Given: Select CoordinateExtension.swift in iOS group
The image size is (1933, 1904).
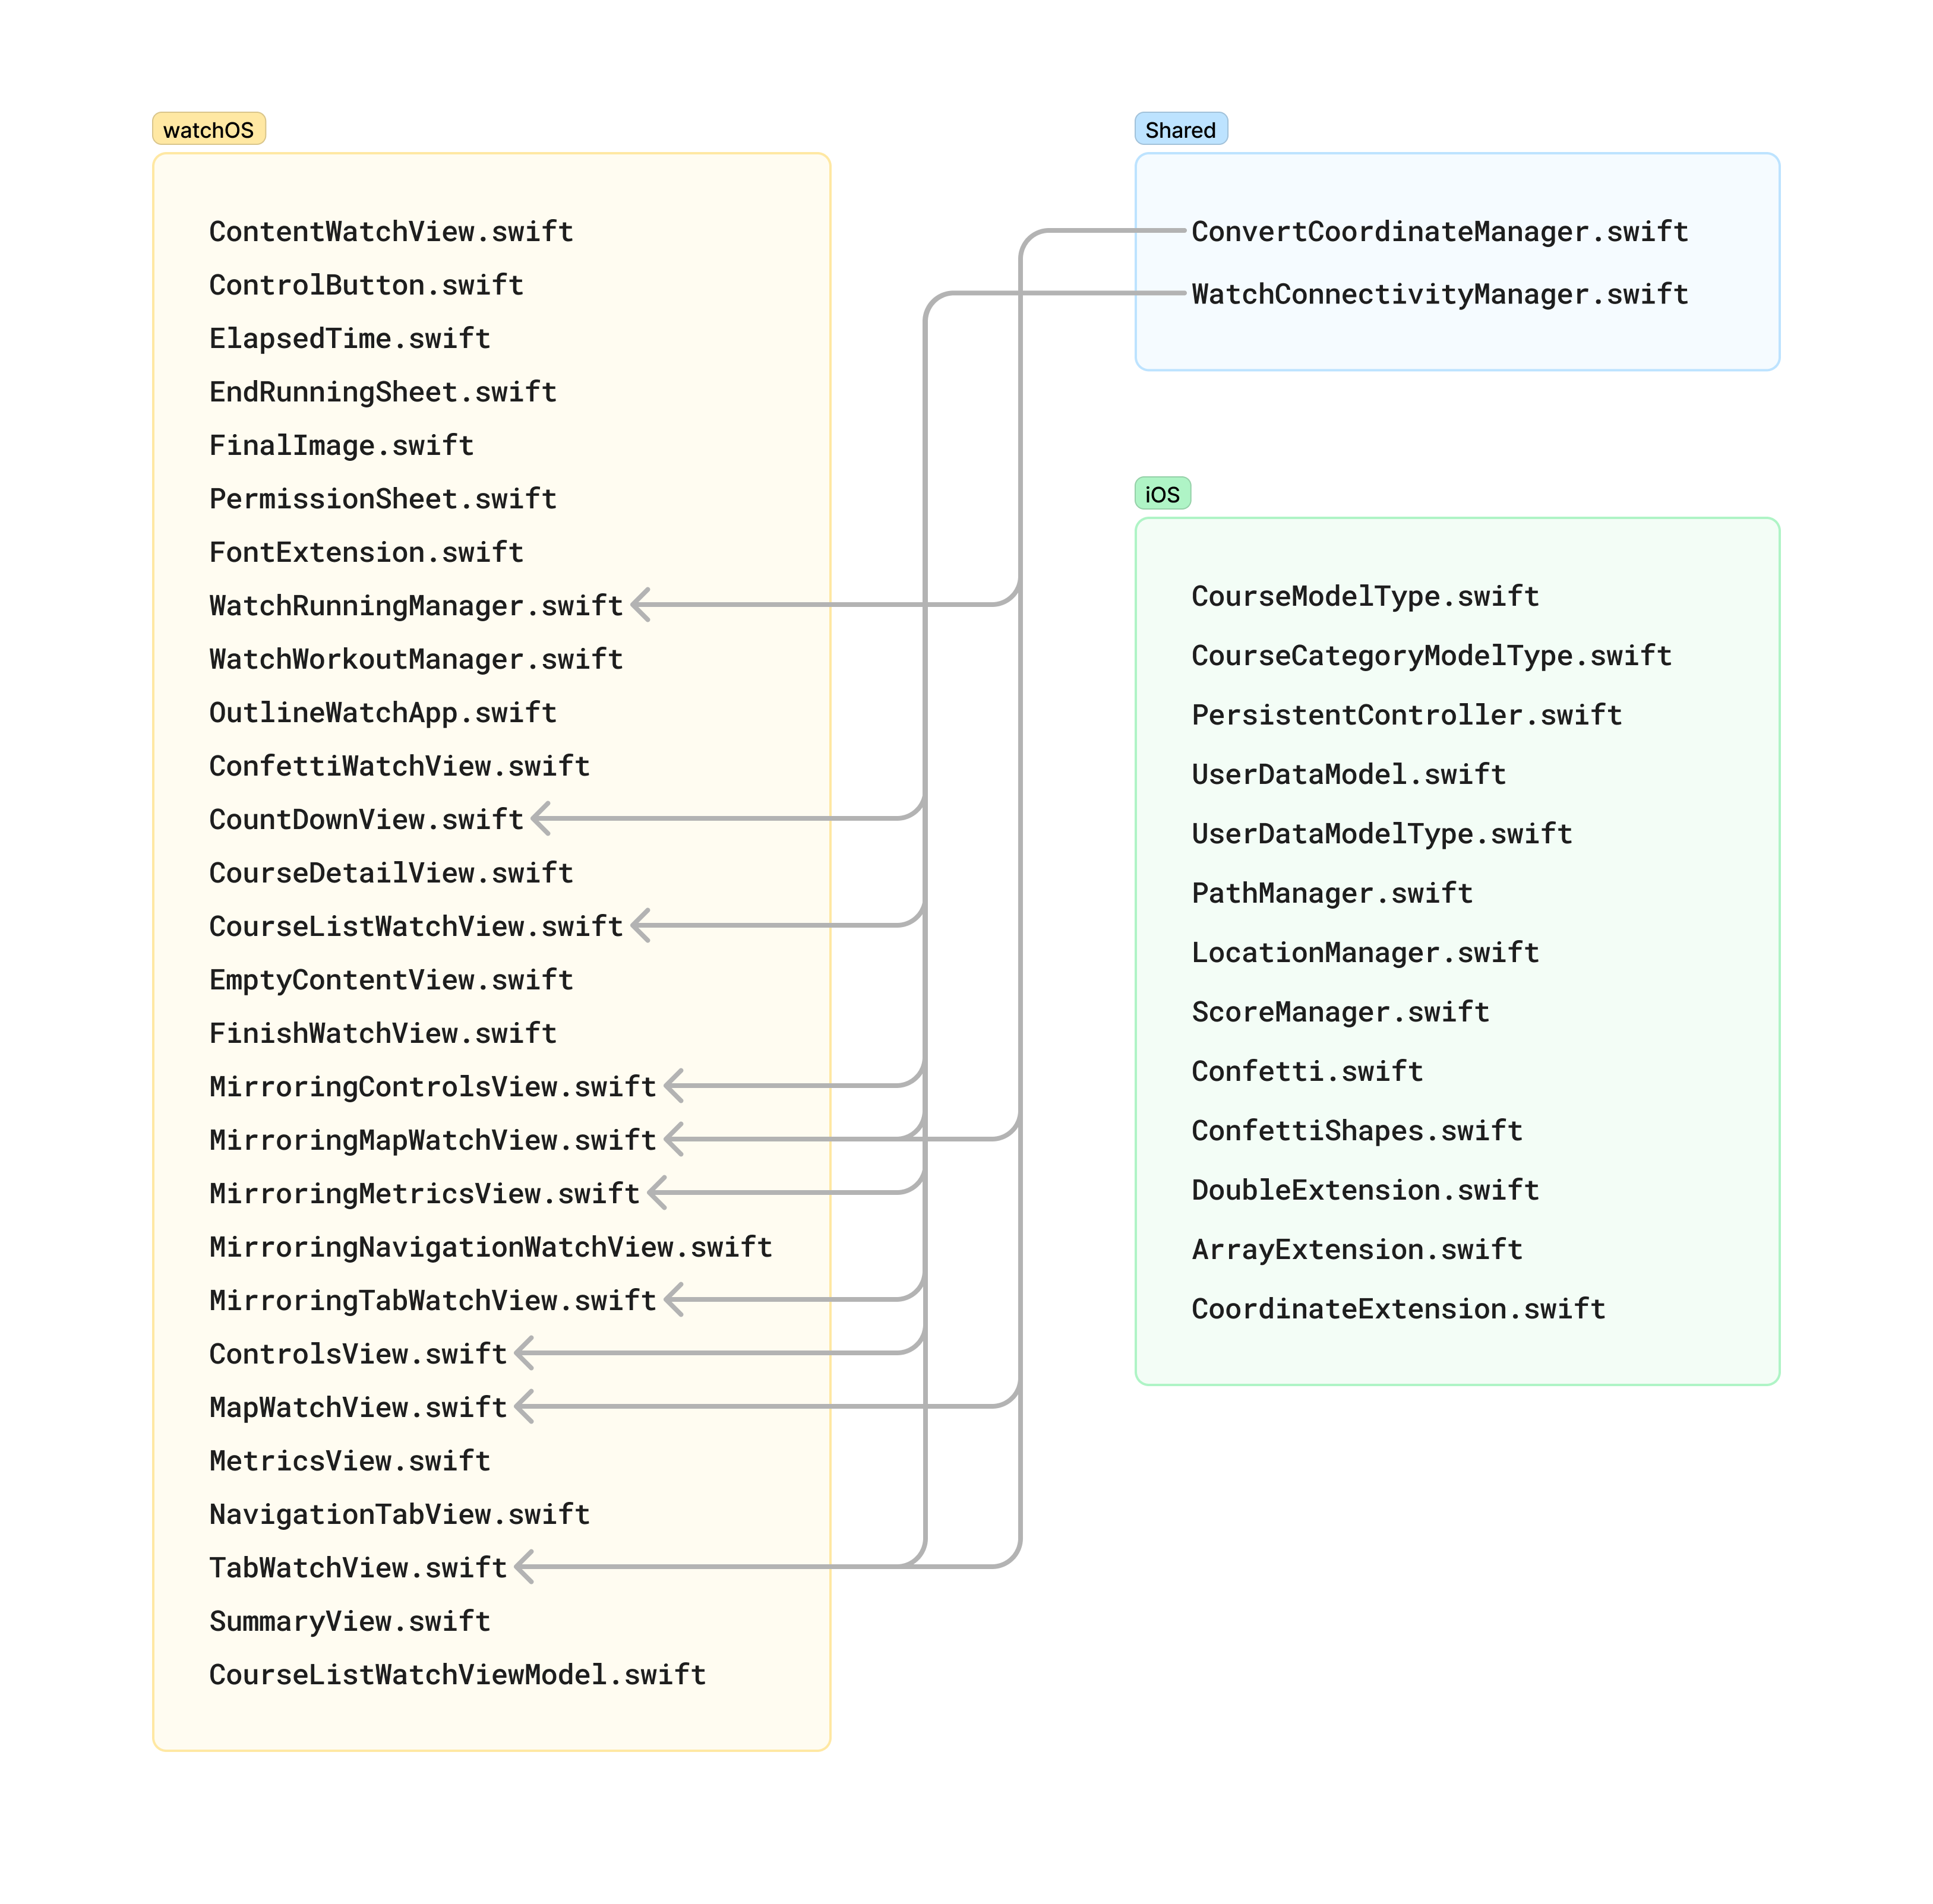Looking at the screenshot, I should click(x=1397, y=1308).
